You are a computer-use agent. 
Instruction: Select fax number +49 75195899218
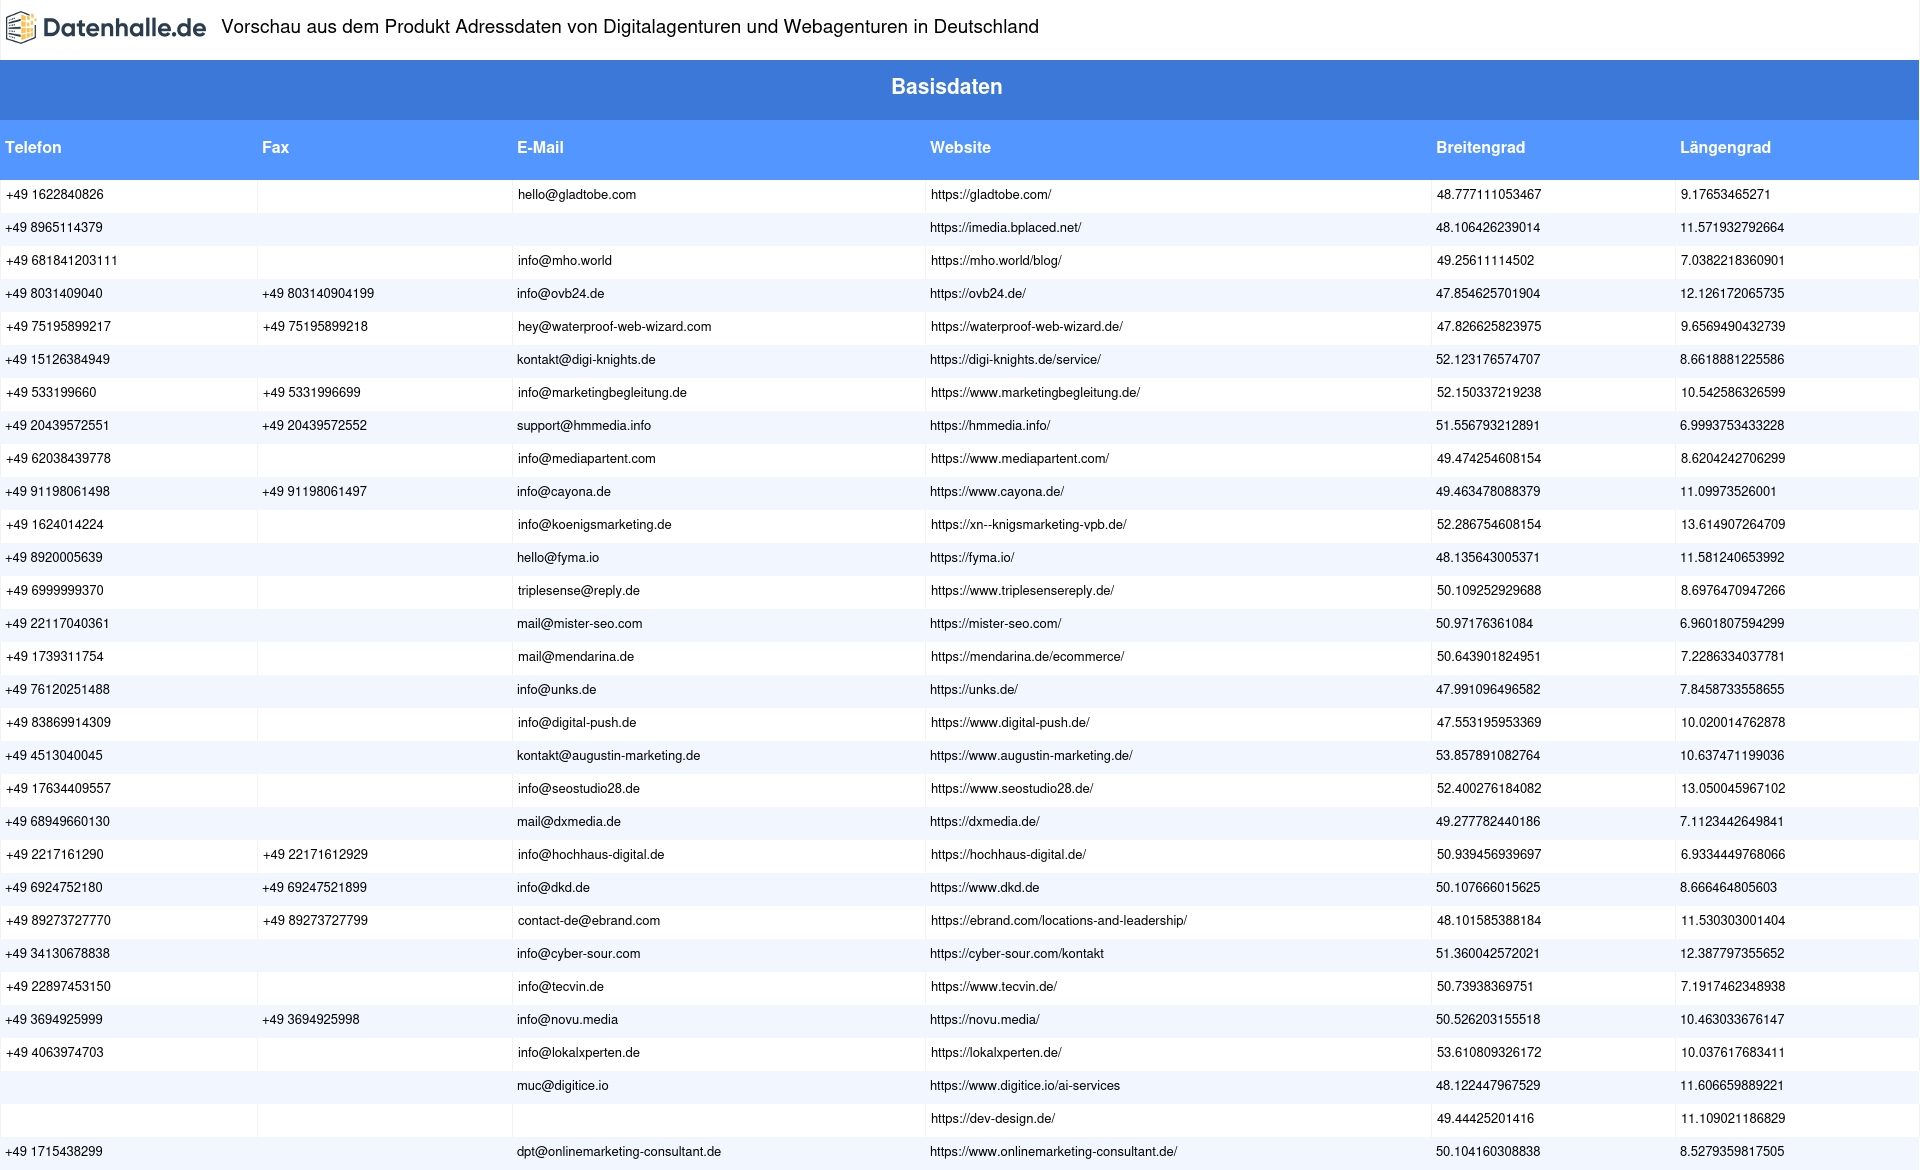point(315,327)
